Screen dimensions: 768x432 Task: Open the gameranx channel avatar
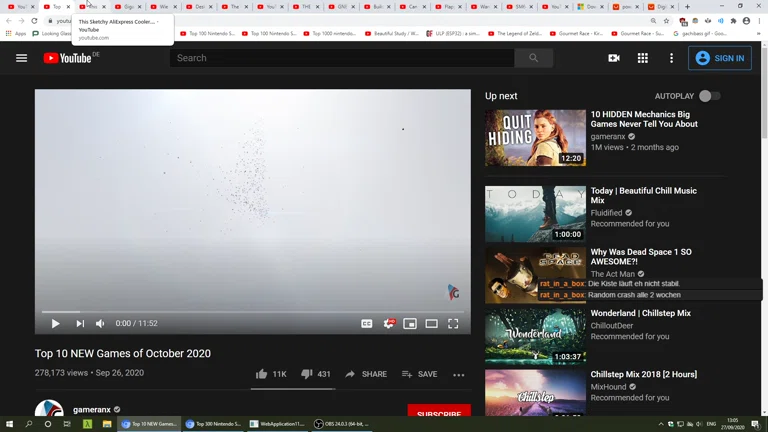pyautogui.click(x=49, y=408)
